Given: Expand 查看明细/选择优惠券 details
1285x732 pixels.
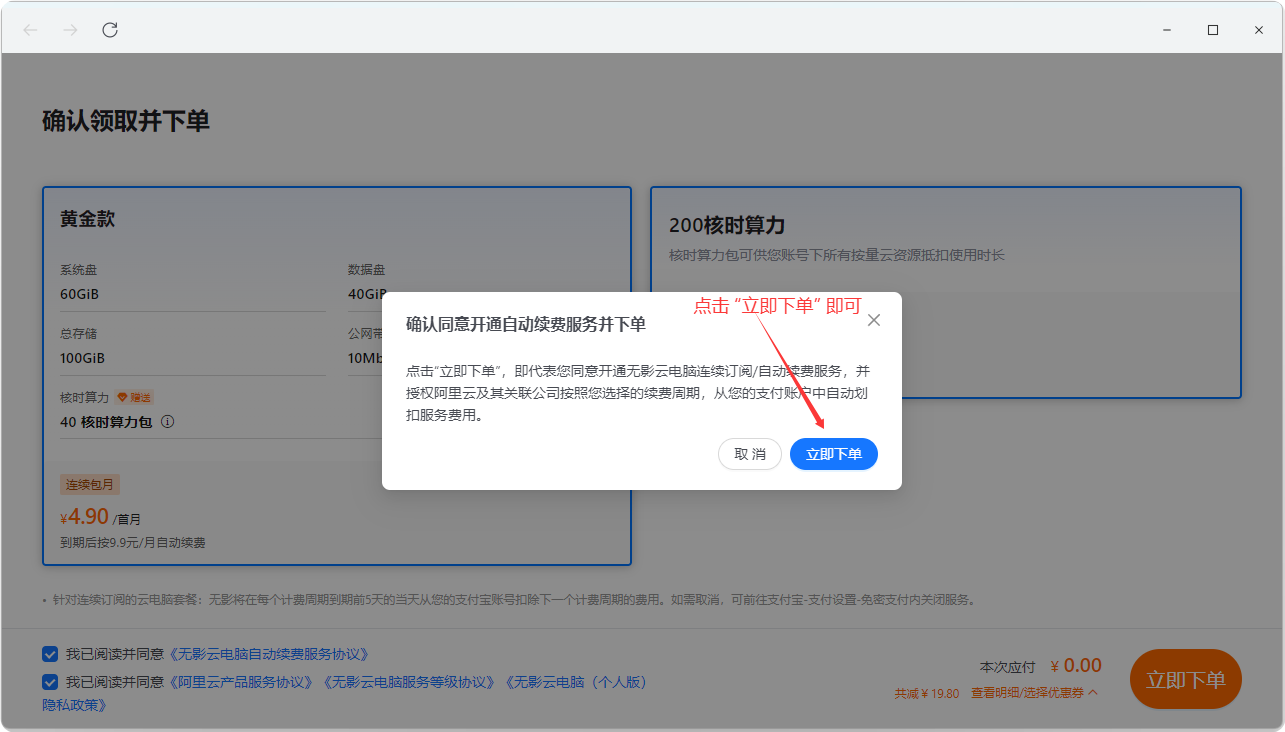Looking at the screenshot, I should tap(1034, 692).
